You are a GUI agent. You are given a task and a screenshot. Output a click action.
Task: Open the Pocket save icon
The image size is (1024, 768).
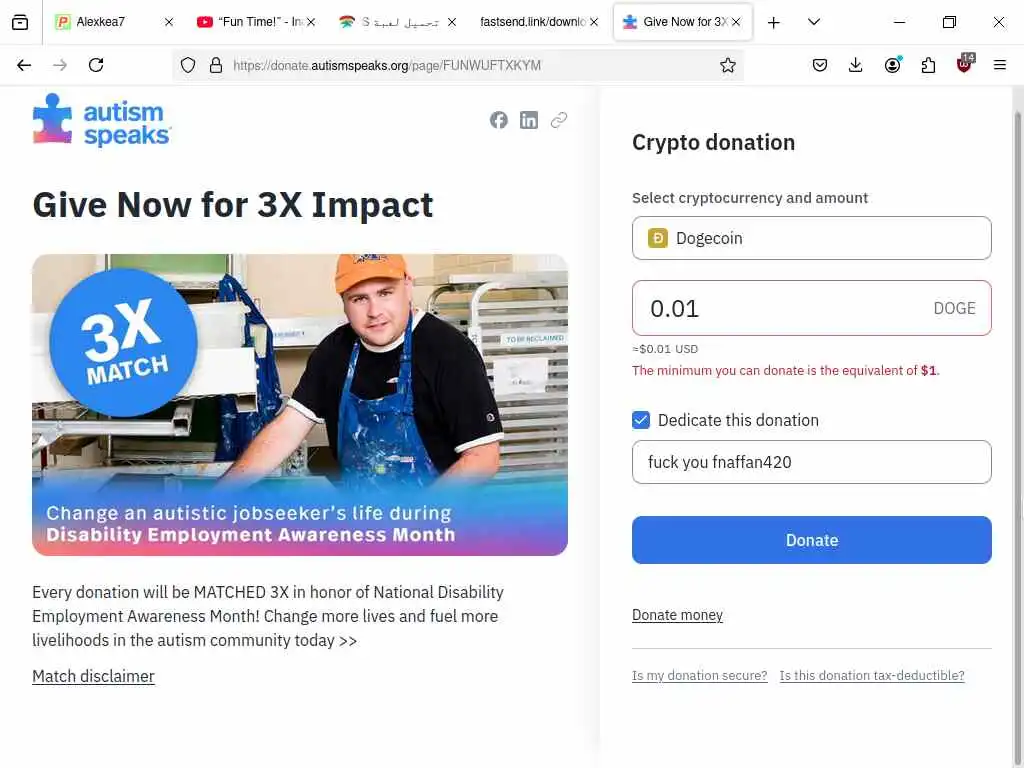(820, 65)
